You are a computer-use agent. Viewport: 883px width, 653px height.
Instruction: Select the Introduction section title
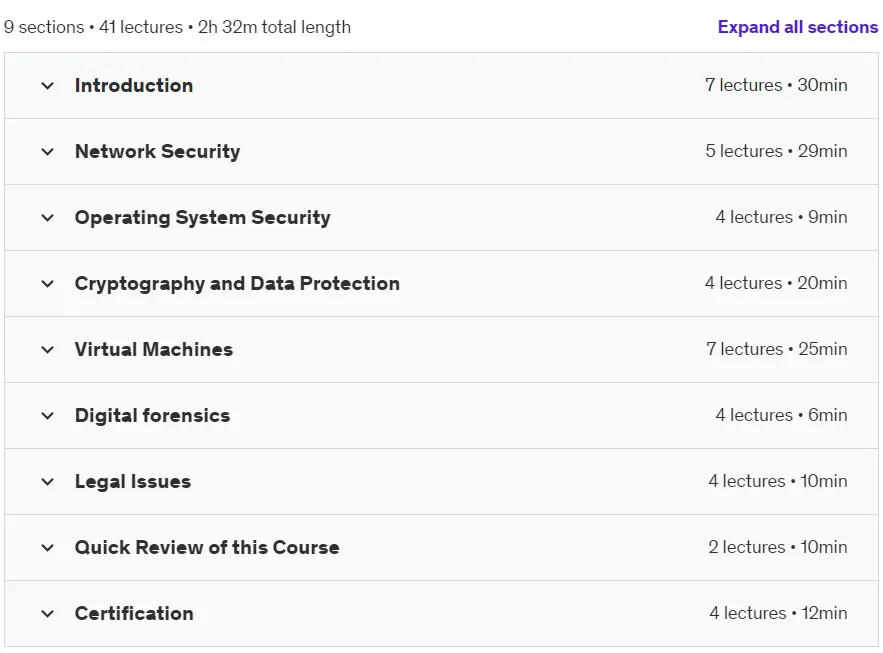134,86
